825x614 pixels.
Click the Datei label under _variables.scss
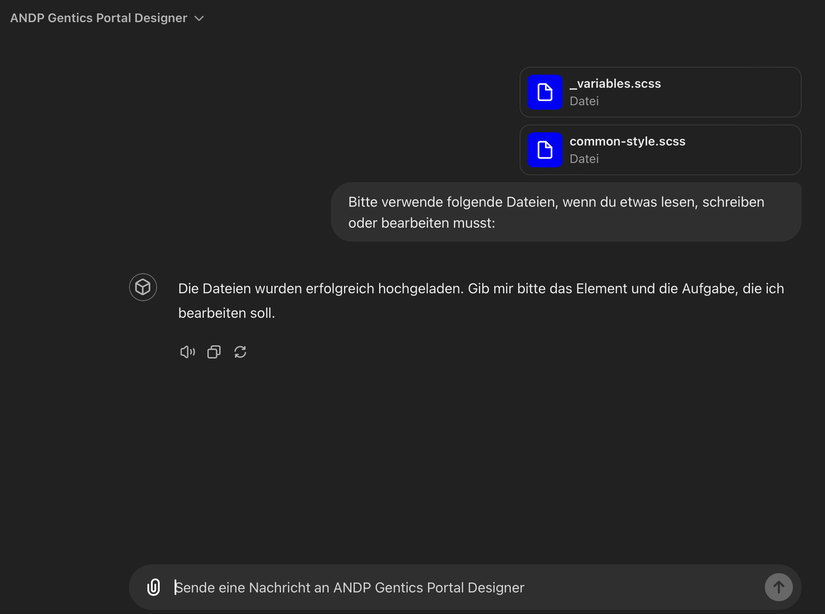(584, 101)
